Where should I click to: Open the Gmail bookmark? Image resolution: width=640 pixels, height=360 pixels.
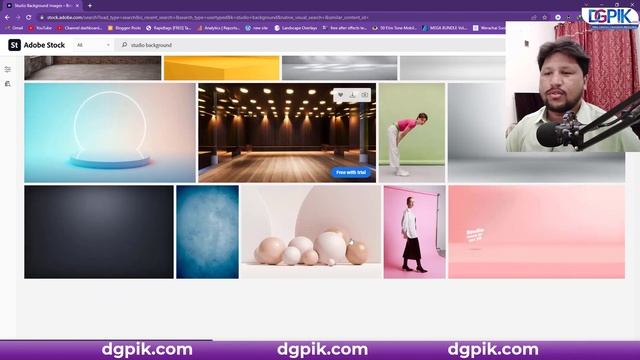pyautogui.click(x=15, y=28)
